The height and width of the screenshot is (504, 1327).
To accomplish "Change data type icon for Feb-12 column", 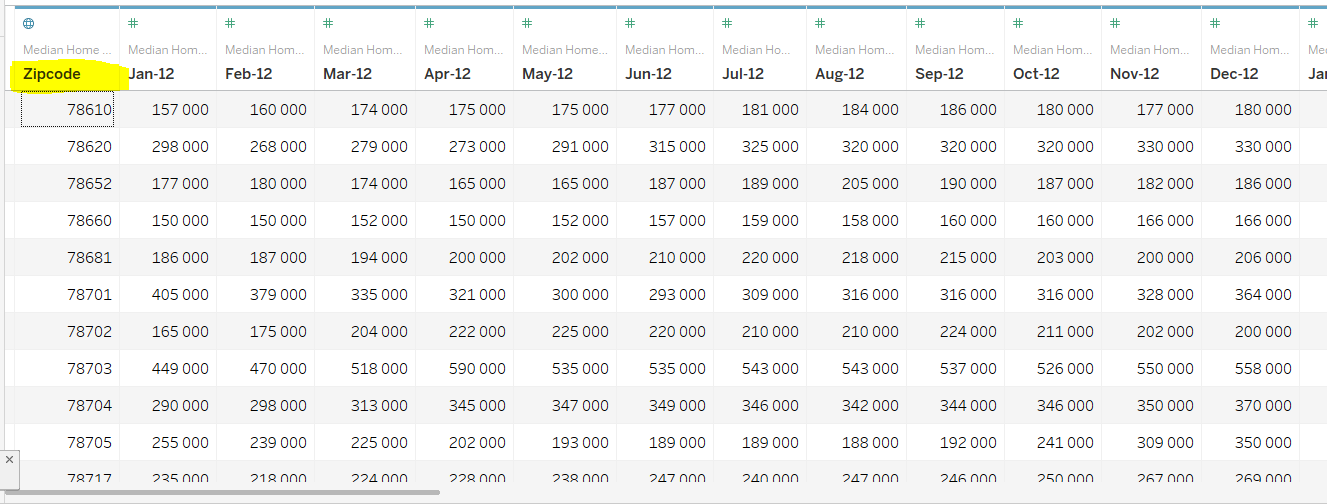I will pyautogui.click(x=230, y=23).
